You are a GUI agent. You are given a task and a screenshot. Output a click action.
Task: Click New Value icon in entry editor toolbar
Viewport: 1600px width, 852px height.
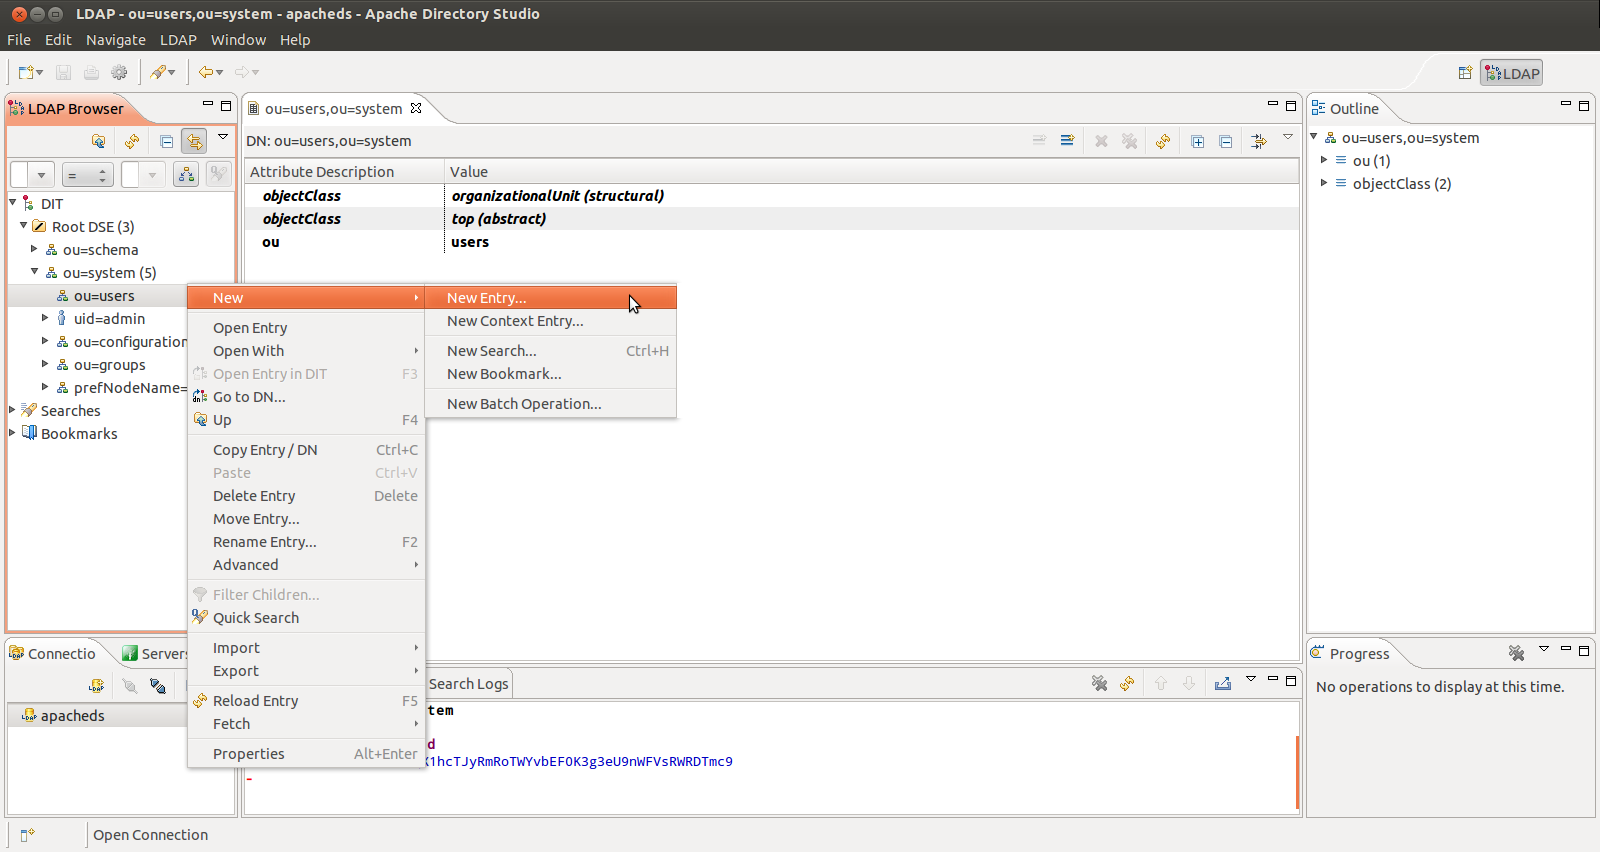click(x=1039, y=141)
